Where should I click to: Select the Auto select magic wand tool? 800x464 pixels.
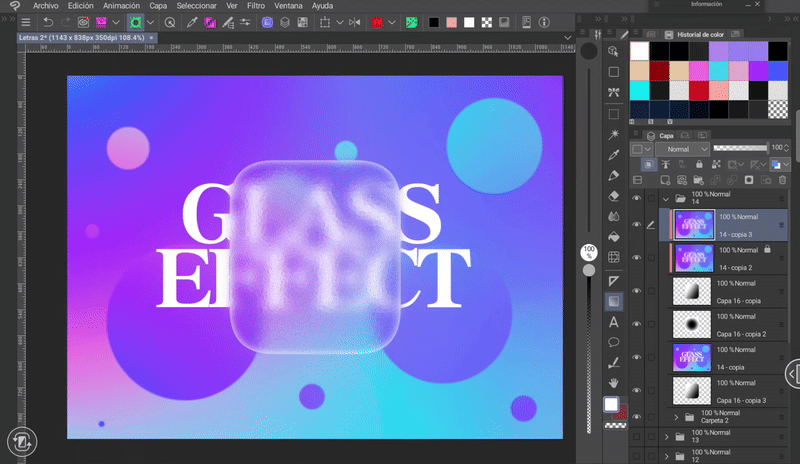614,134
